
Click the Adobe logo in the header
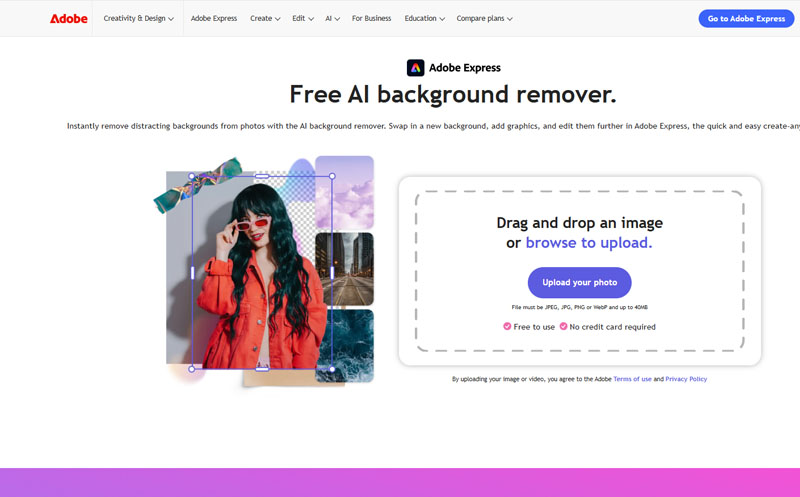coord(68,18)
